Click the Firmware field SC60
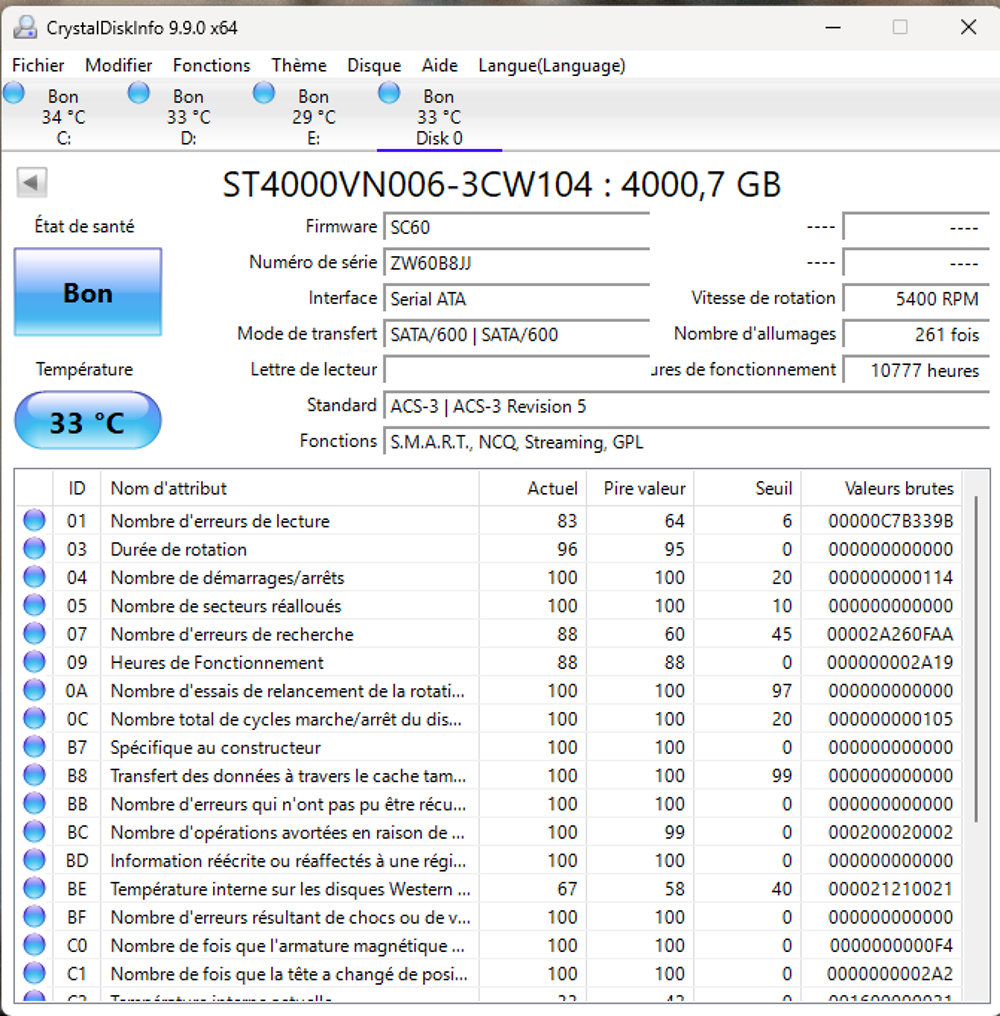Screen dimensions: 1000x1016 click(x=517, y=227)
